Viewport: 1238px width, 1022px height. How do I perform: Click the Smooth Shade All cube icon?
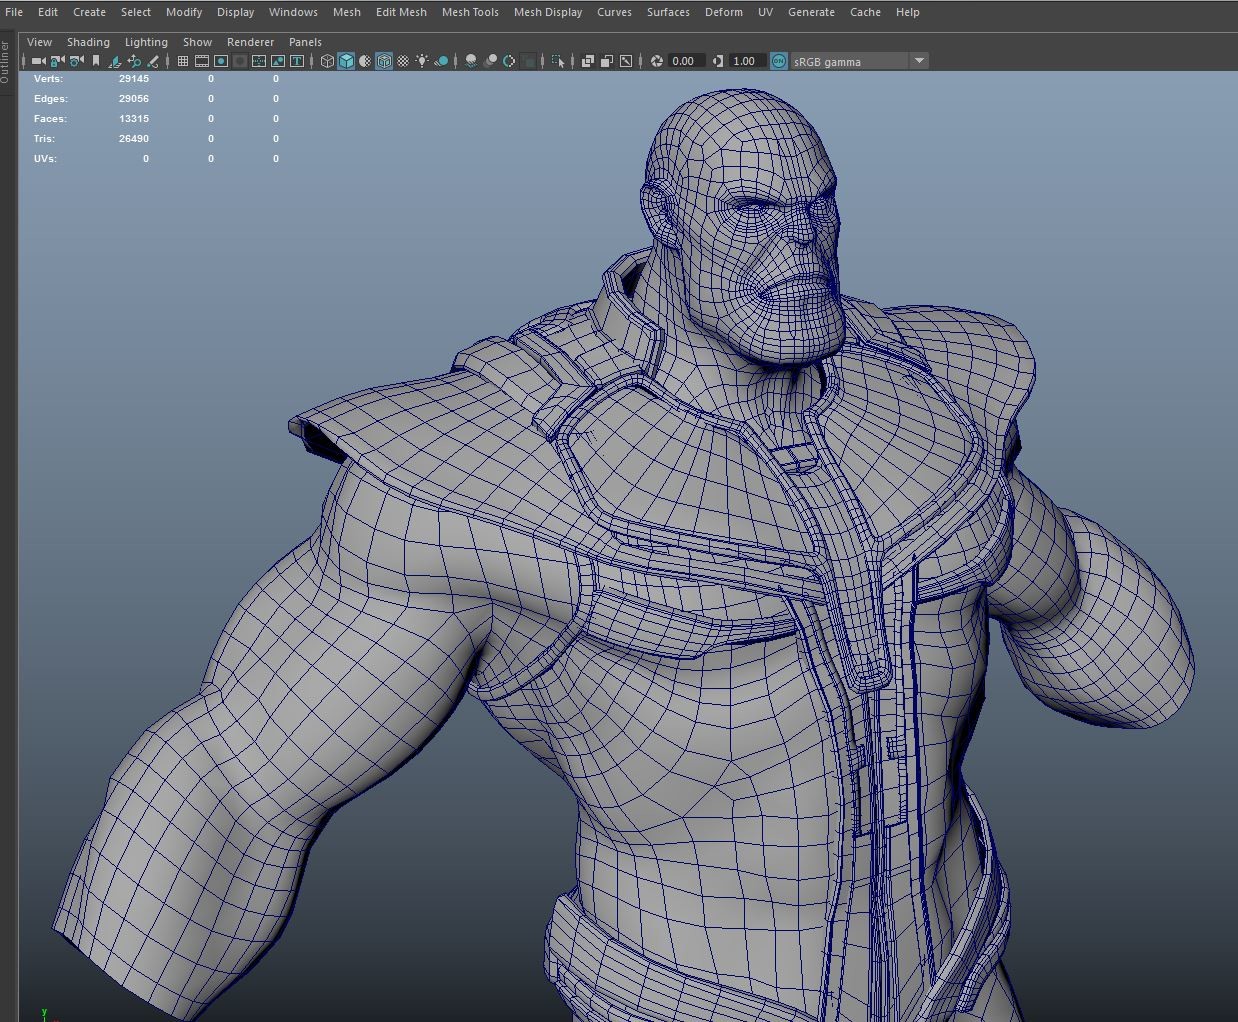coord(346,61)
